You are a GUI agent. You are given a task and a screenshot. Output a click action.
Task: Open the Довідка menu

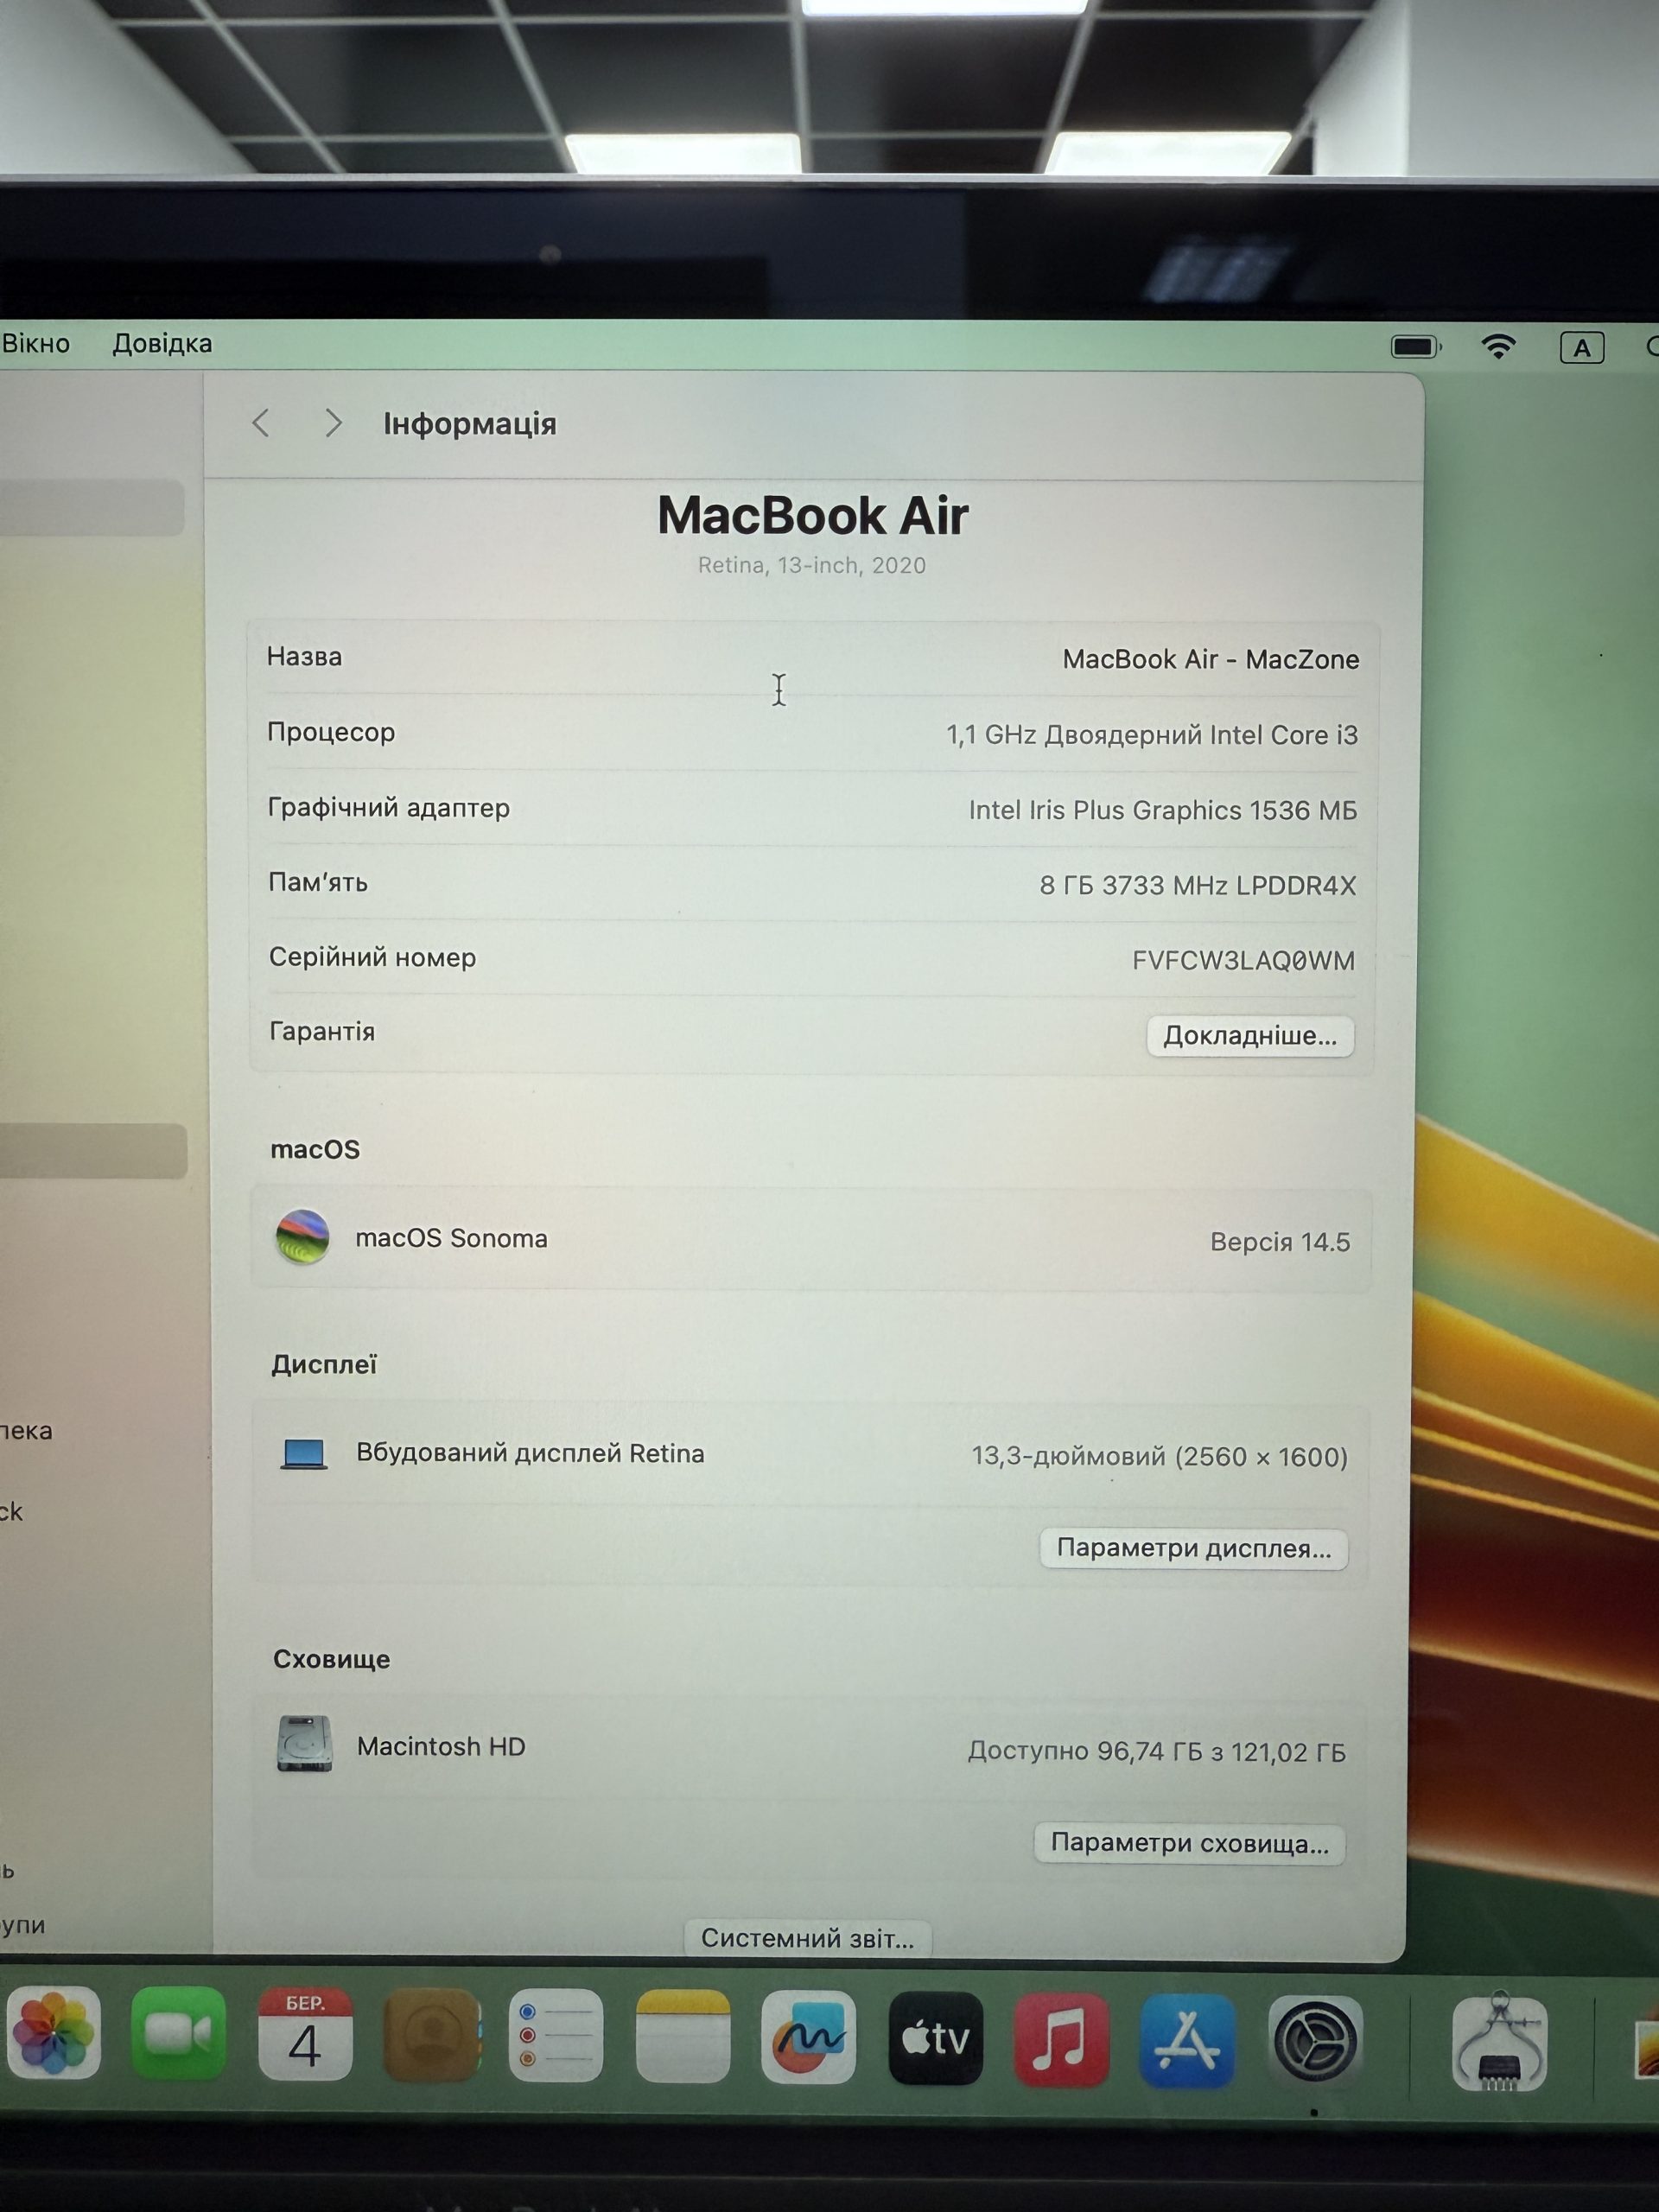162,344
